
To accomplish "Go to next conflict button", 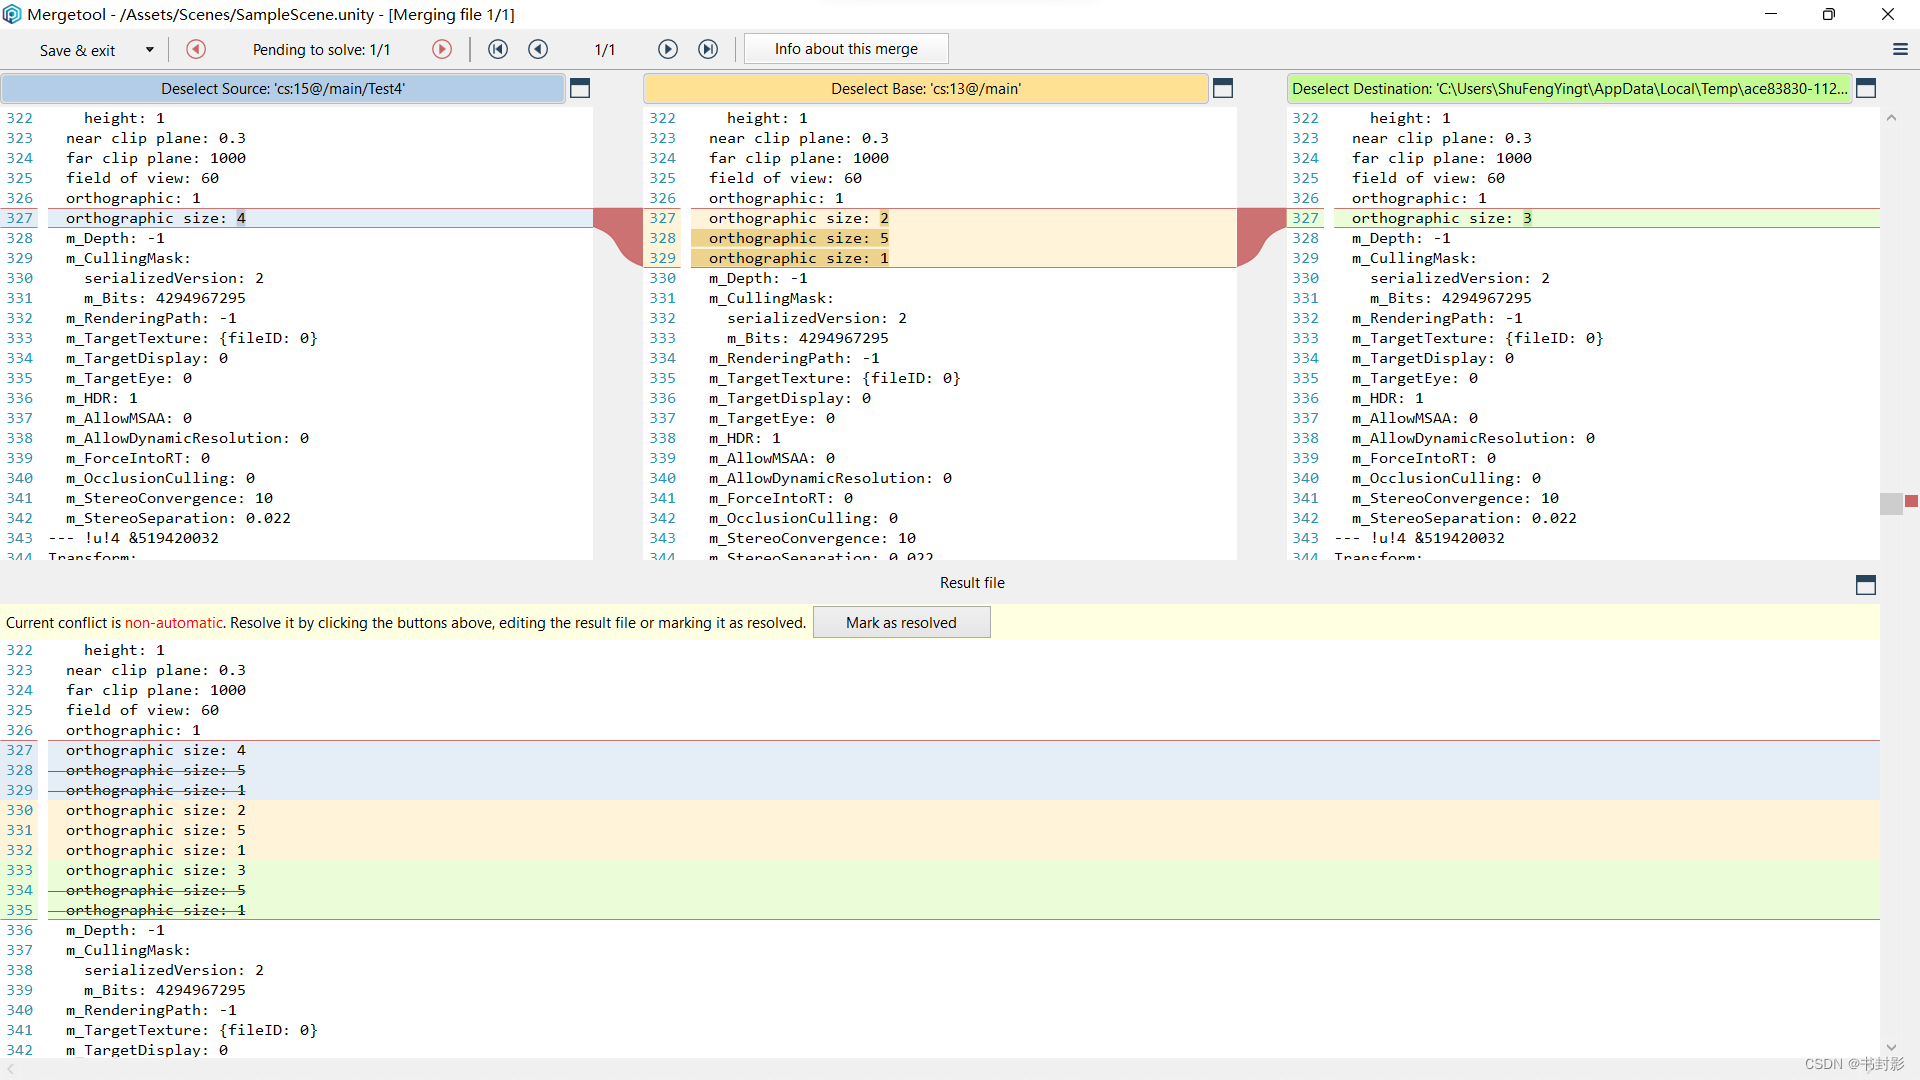I will [668, 49].
